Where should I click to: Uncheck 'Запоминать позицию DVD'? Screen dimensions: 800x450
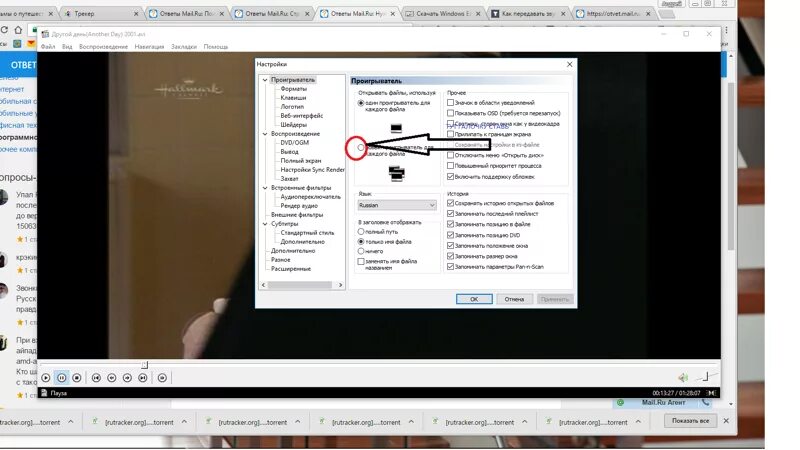tap(451, 235)
